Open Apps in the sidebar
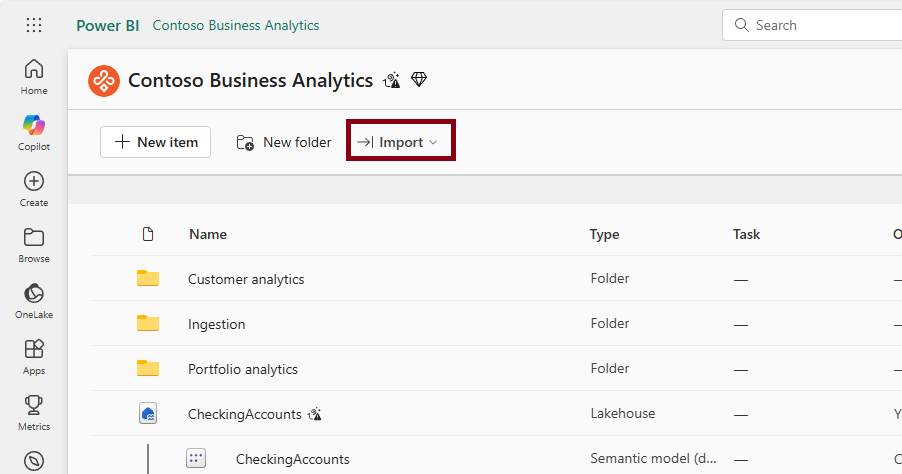This screenshot has height=474, width=902. pos(34,357)
